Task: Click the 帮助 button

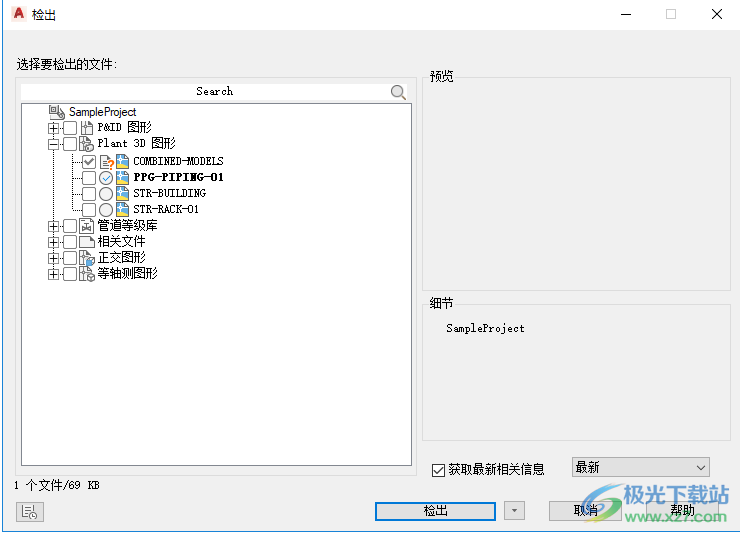Action: (x=682, y=511)
